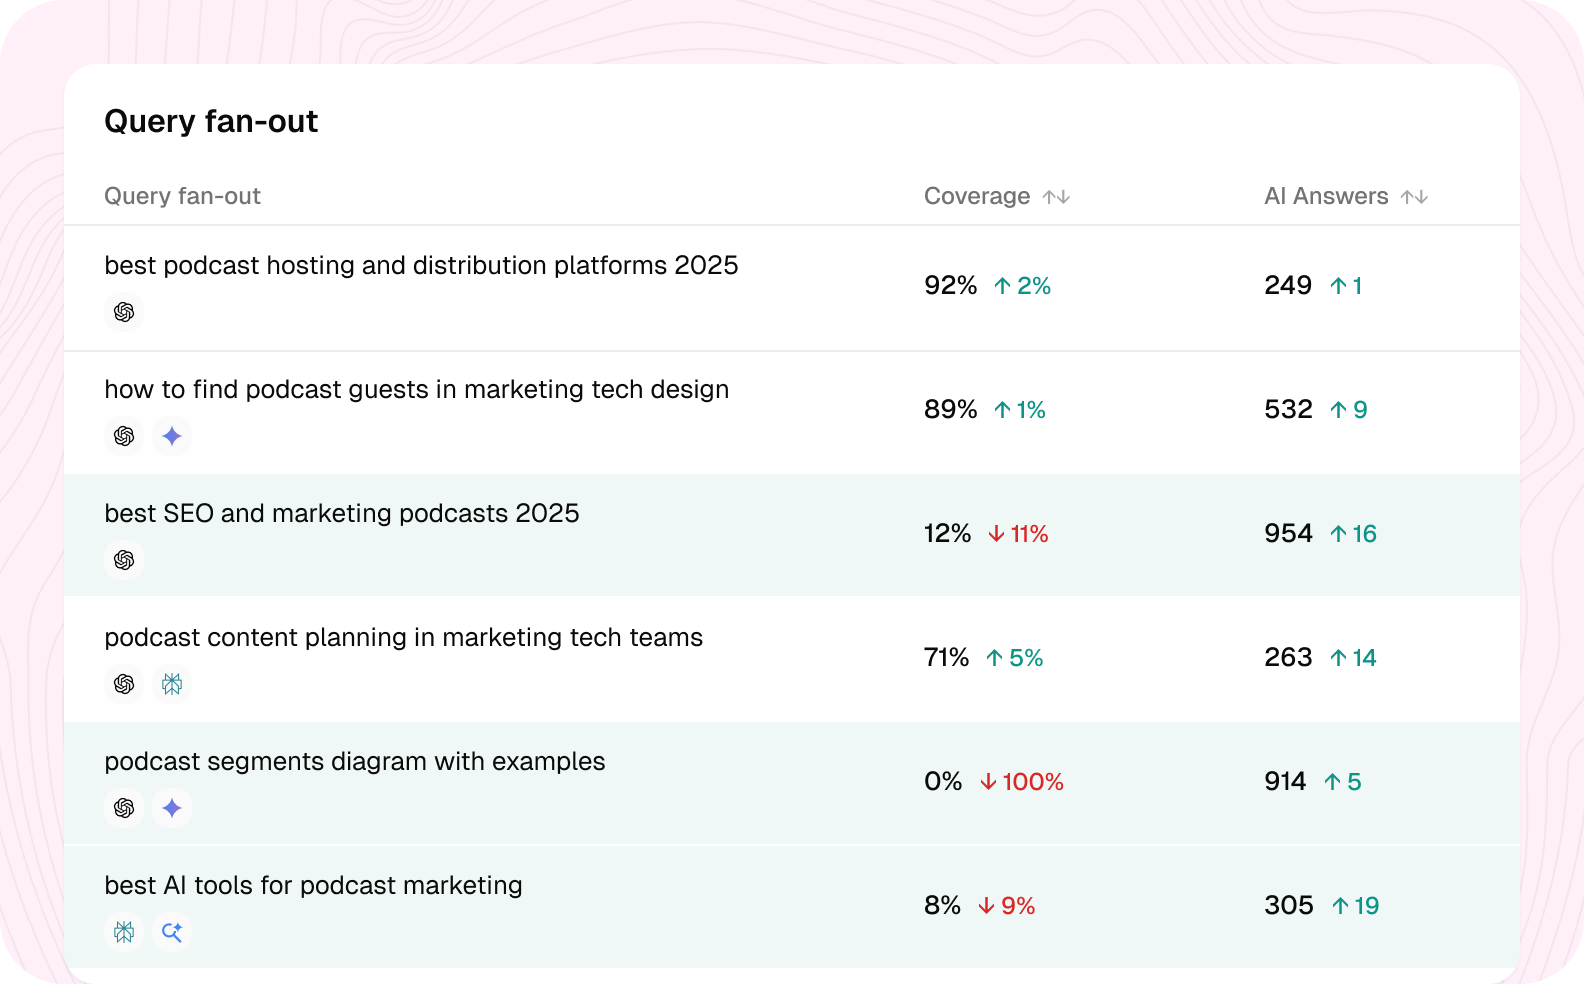Select best SEO and marketing podcasts 2025 row
Viewport: 1584px width, 984px height.
[792, 536]
